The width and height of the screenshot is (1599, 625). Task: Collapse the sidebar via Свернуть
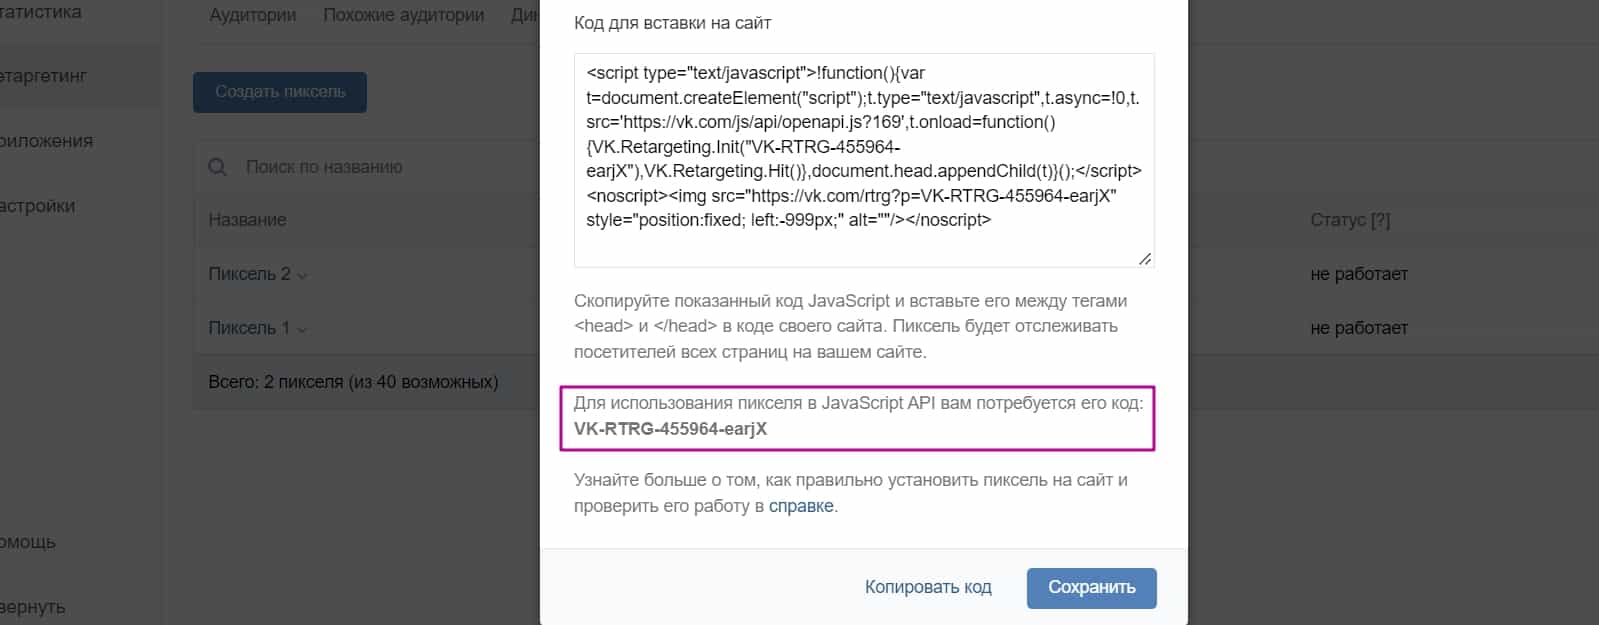point(32,607)
